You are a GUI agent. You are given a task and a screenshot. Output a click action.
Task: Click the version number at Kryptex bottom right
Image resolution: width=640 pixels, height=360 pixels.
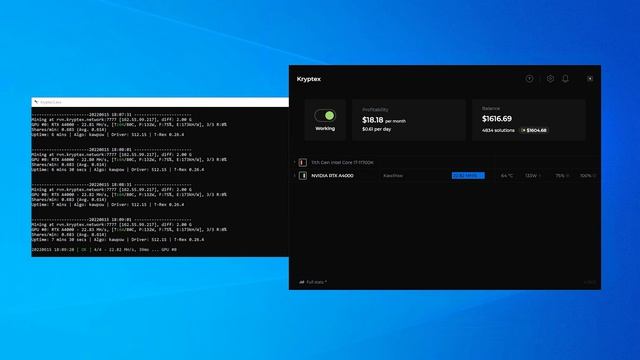coord(589,282)
